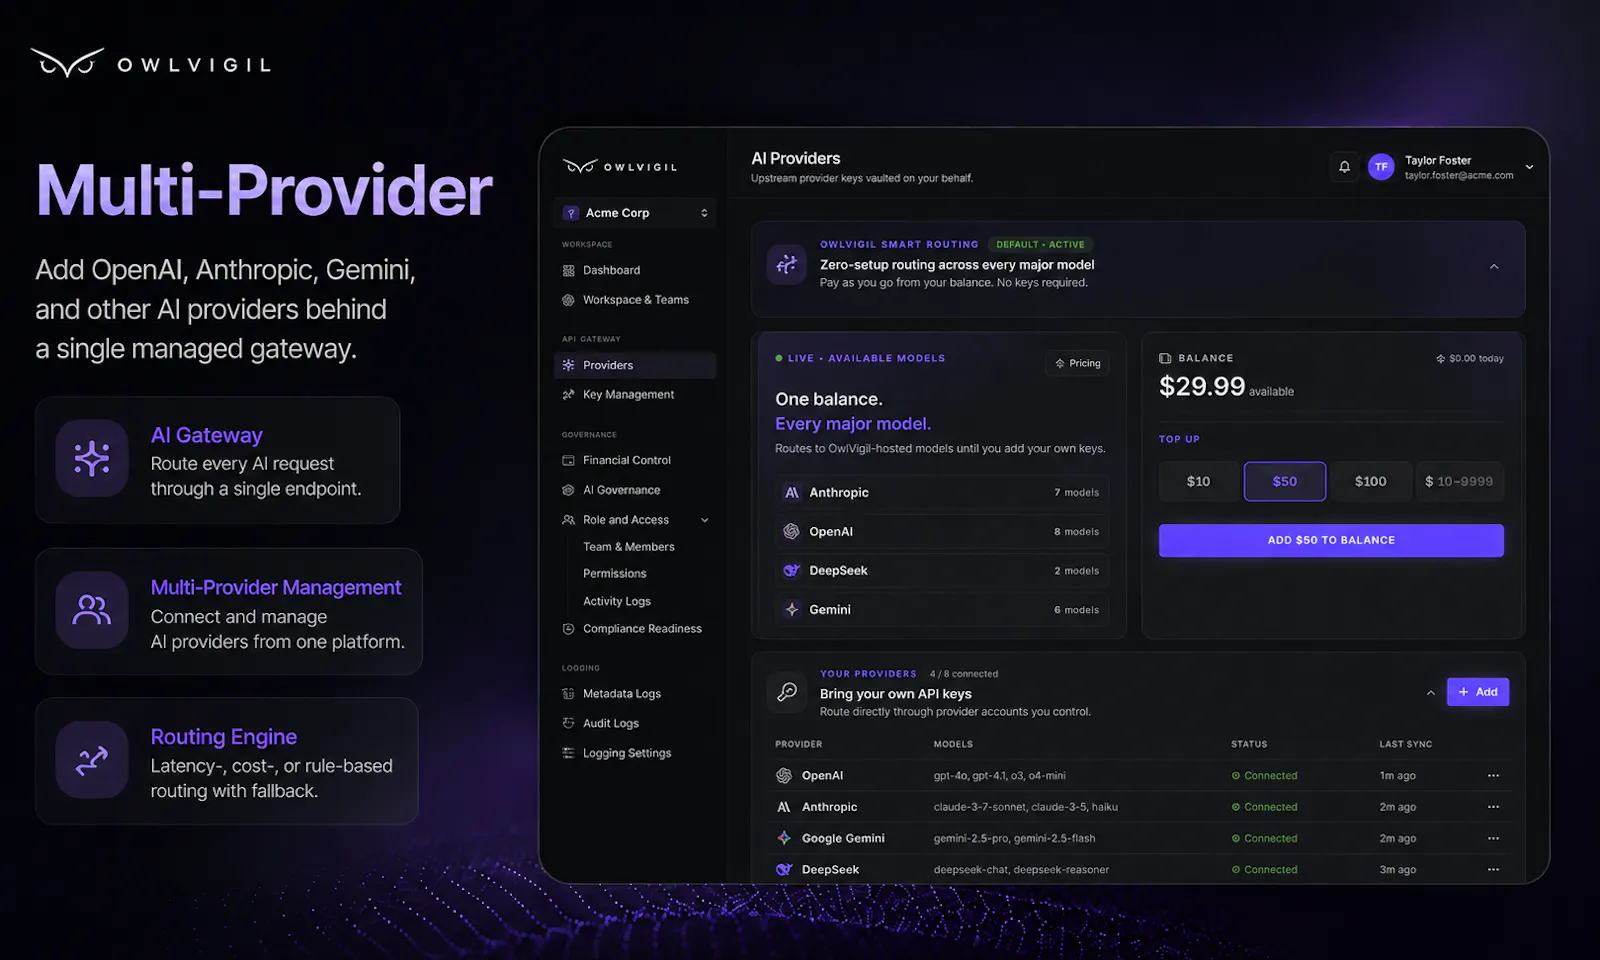Image resolution: width=1600 pixels, height=960 pixels.
Task: Click the custom top-up amount field
Action: pyautogui.click(x=1460, y=482)
